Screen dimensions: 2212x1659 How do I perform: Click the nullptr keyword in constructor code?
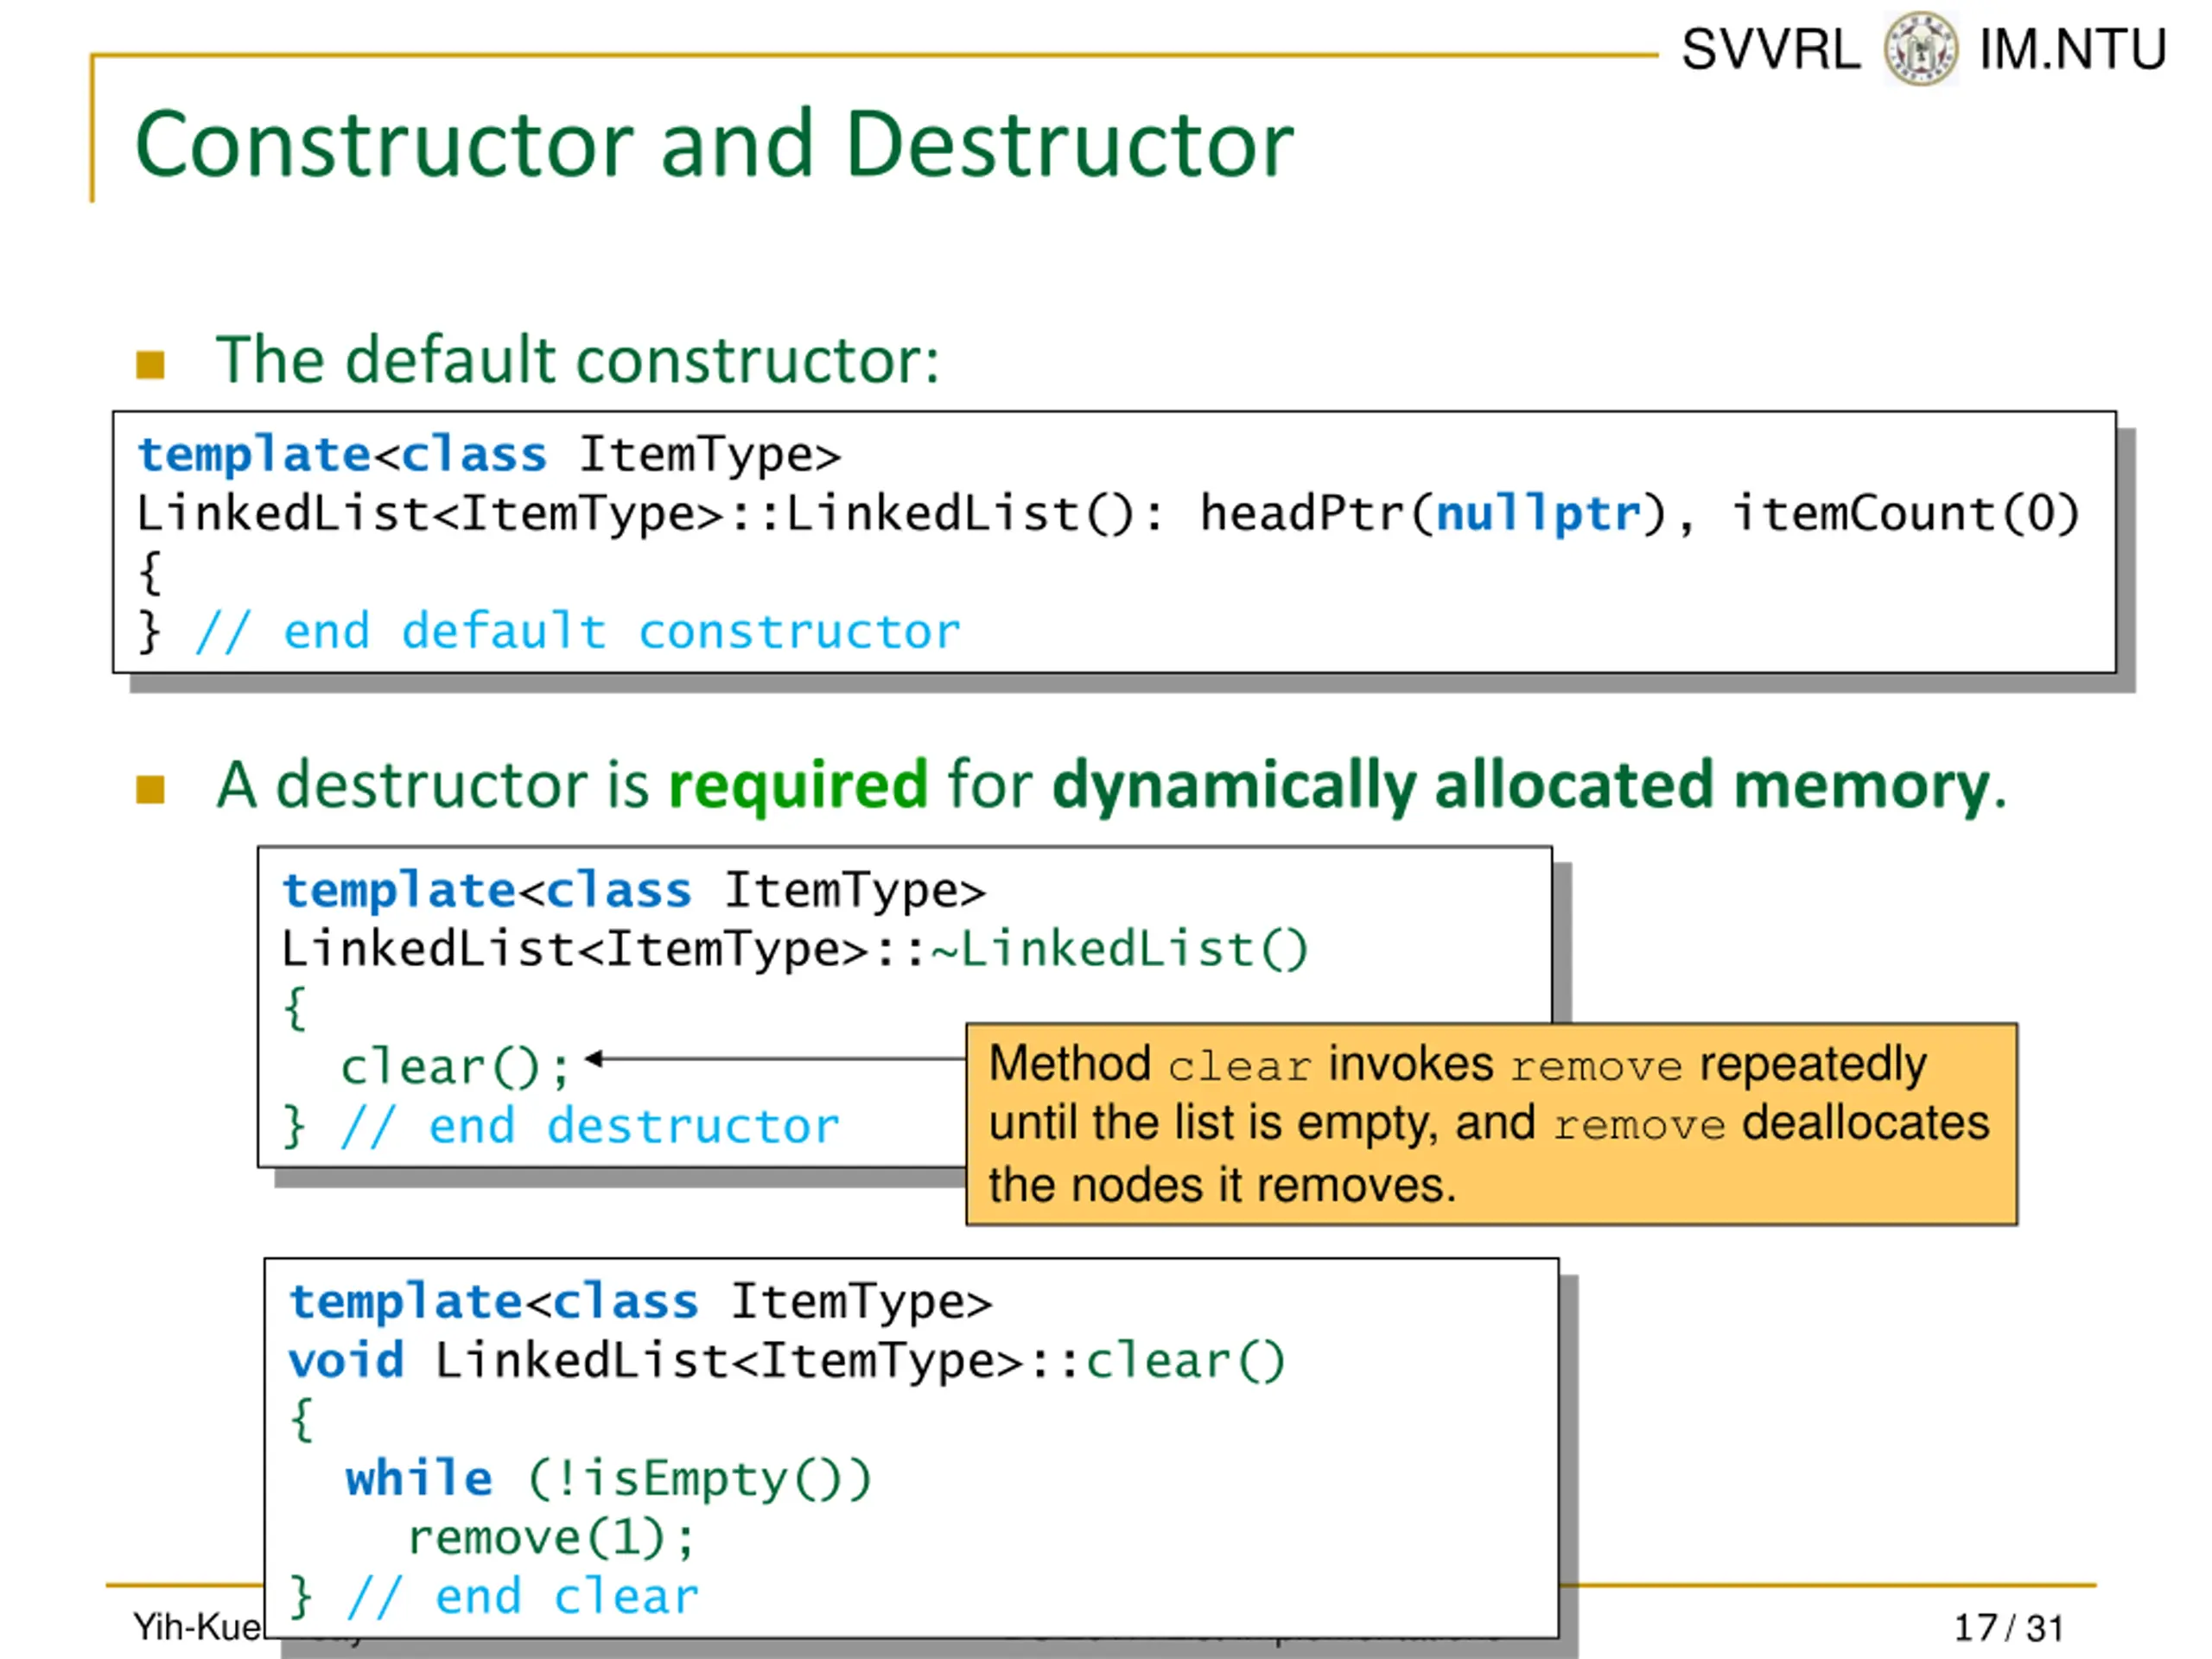tap(1538, 514)
